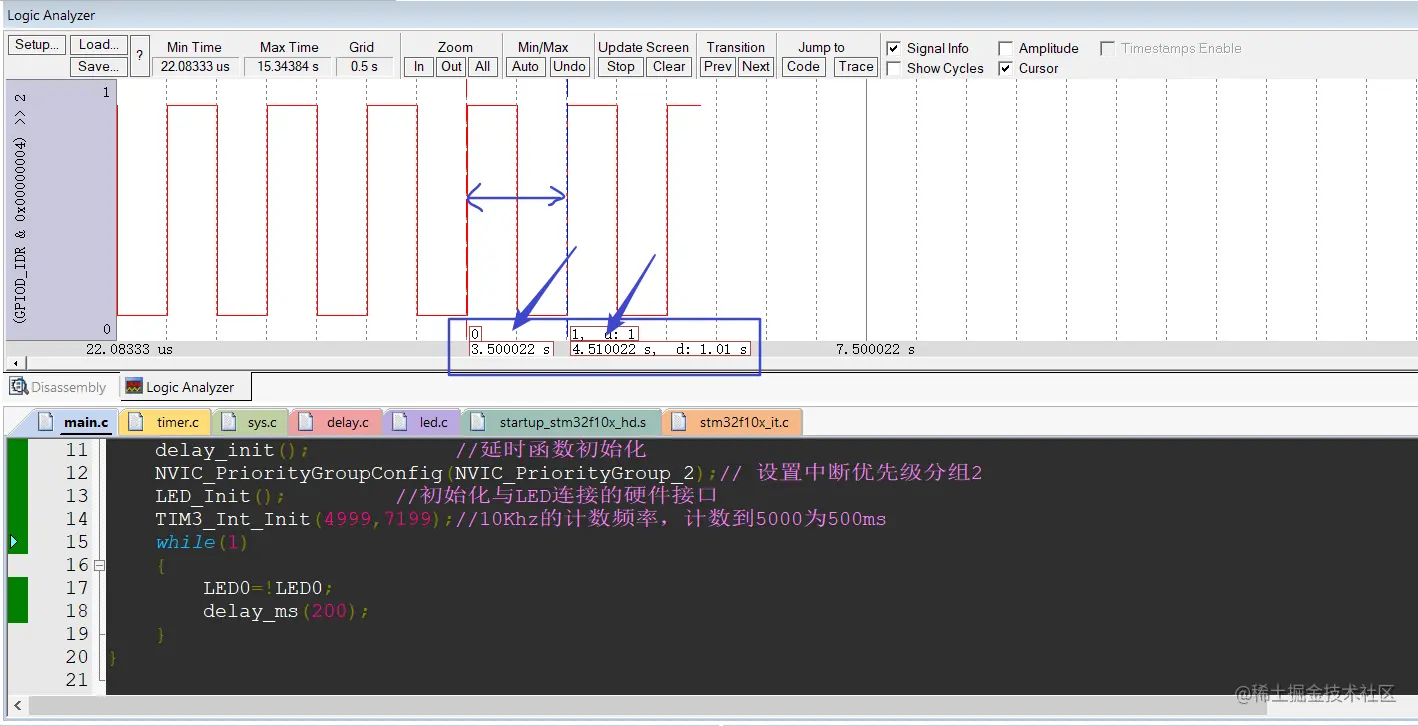Open the Grid value selector showing 0.5 s

click(x=365, y=66)
